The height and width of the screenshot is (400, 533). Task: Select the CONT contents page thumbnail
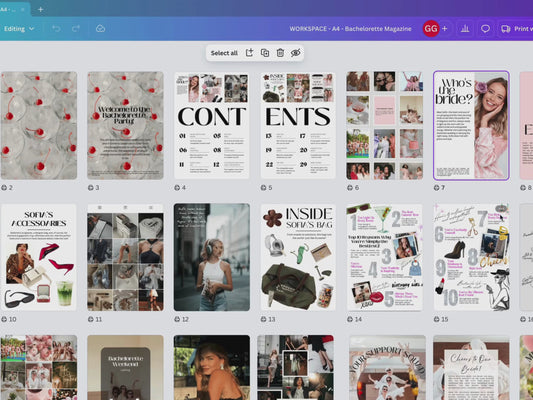pos(211,125)
